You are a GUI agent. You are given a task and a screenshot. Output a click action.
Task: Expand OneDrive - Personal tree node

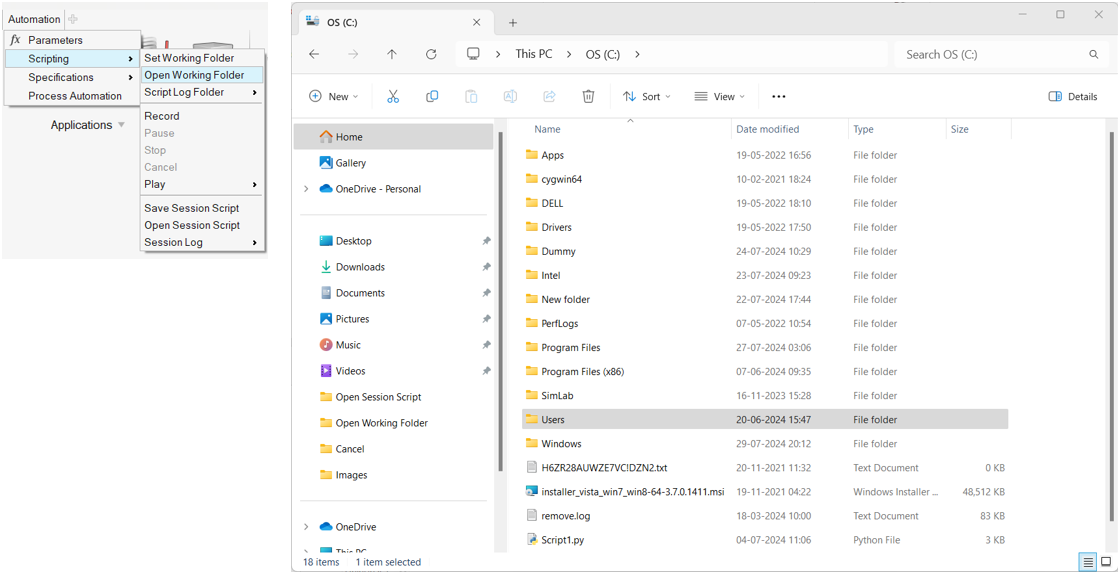click(306, 189)
